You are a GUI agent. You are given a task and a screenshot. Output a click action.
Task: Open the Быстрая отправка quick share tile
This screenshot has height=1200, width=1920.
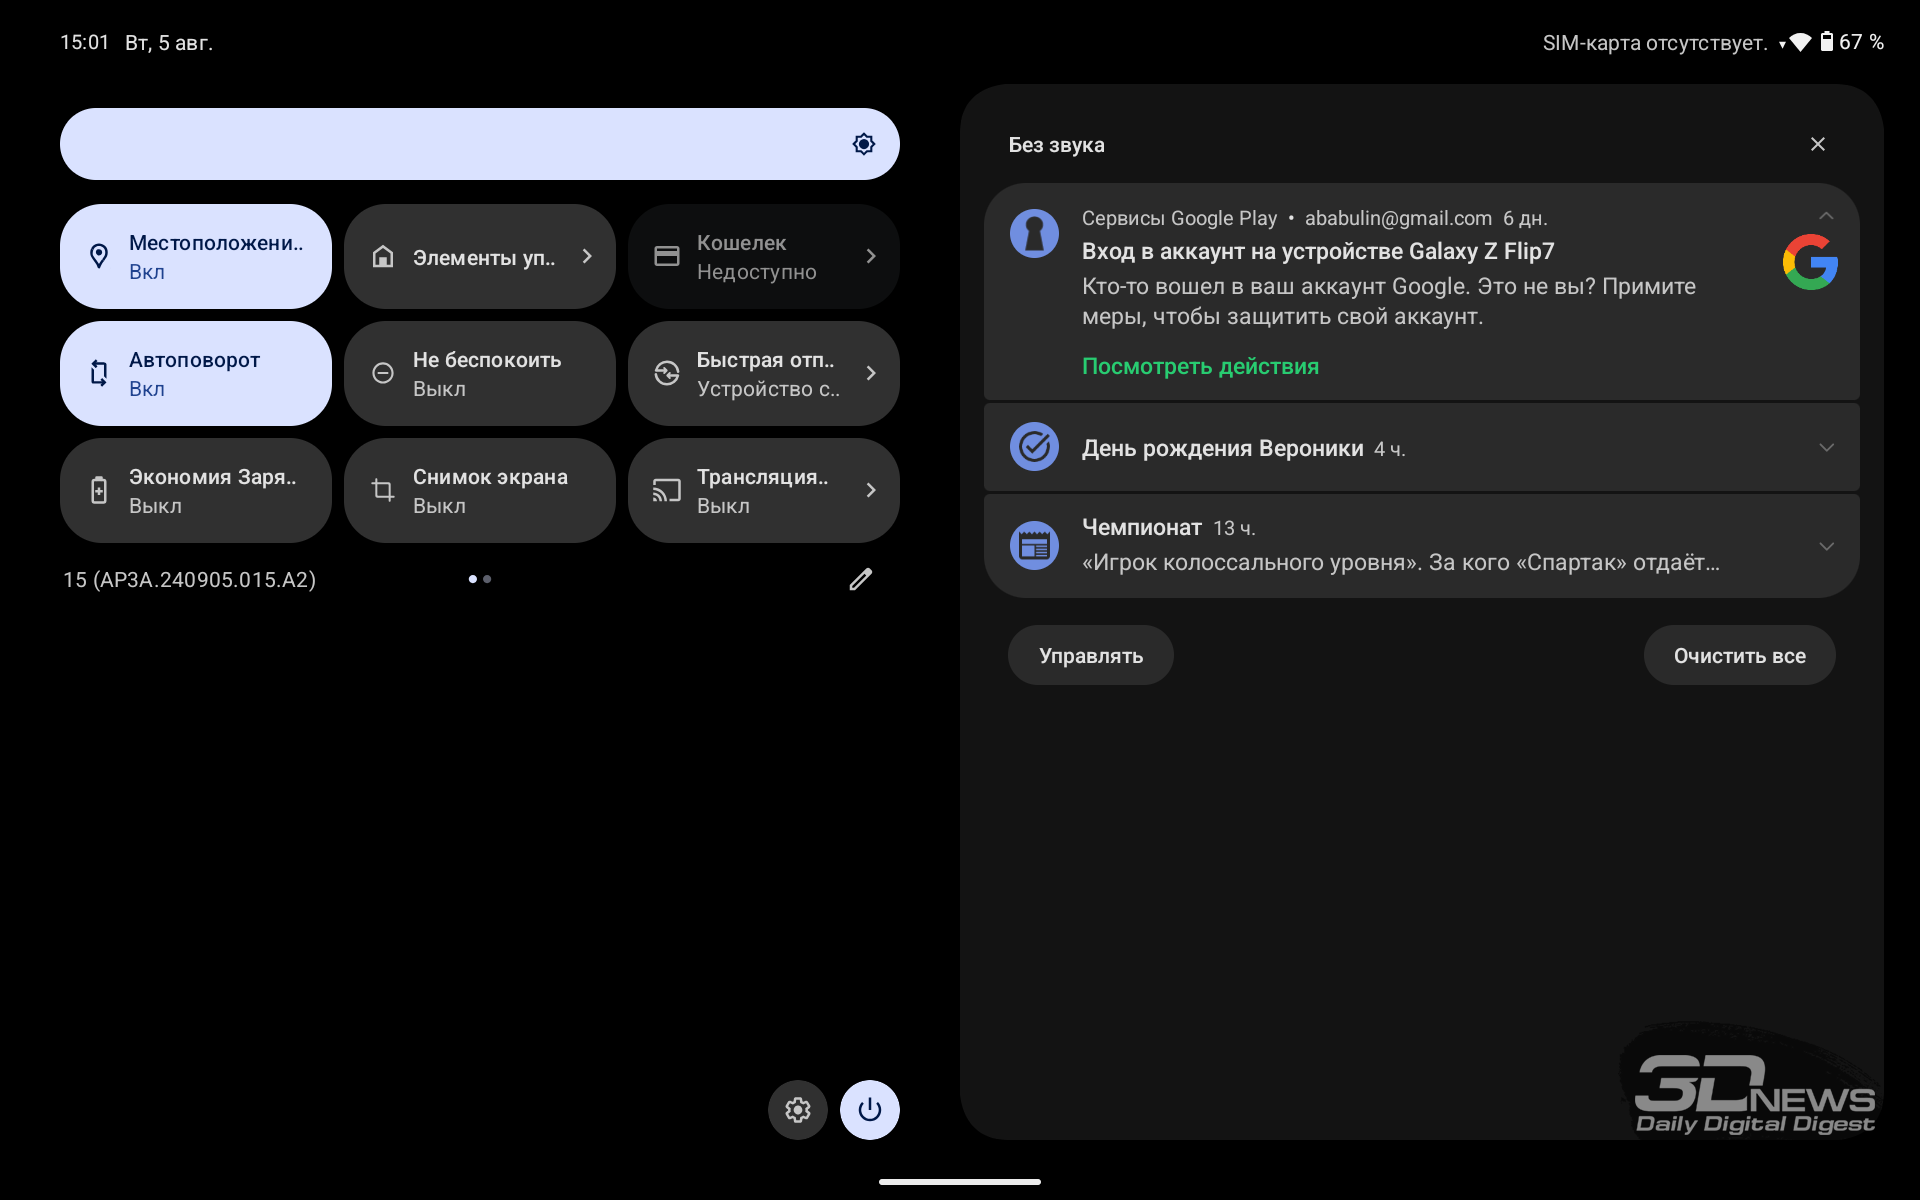(764, 373)
